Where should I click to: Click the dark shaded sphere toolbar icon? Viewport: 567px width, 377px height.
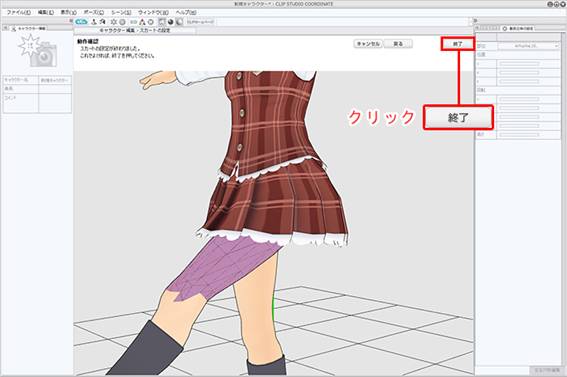coord(170,22)
